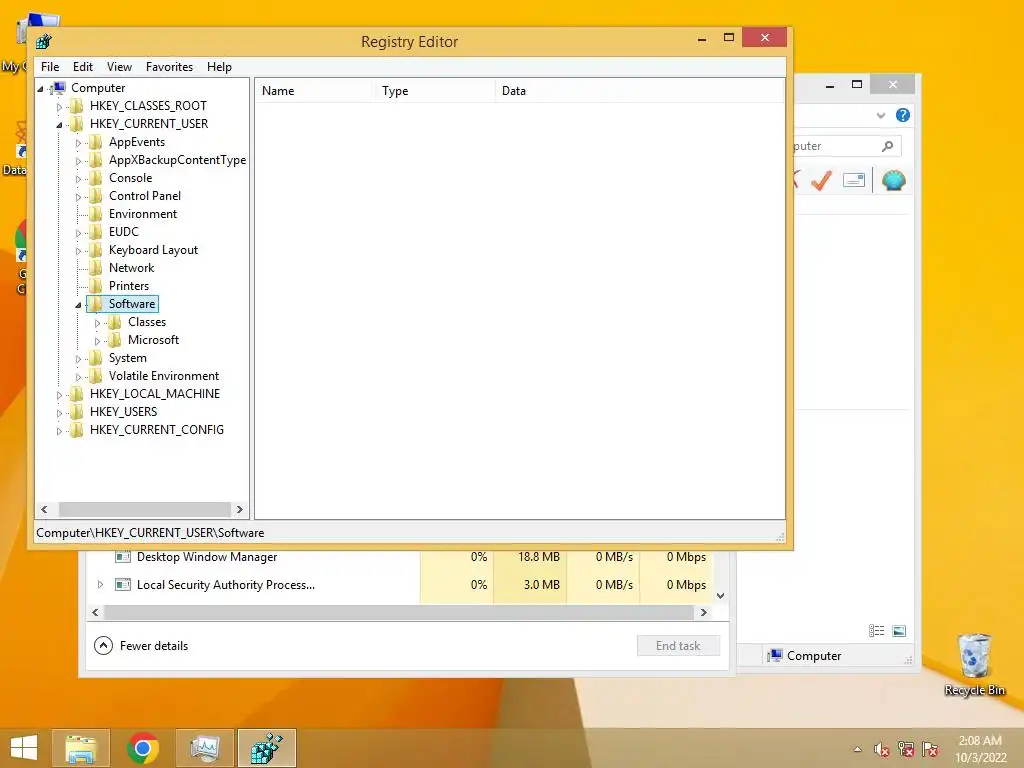Expand HKEY_USERS arrow

point(59,413)
